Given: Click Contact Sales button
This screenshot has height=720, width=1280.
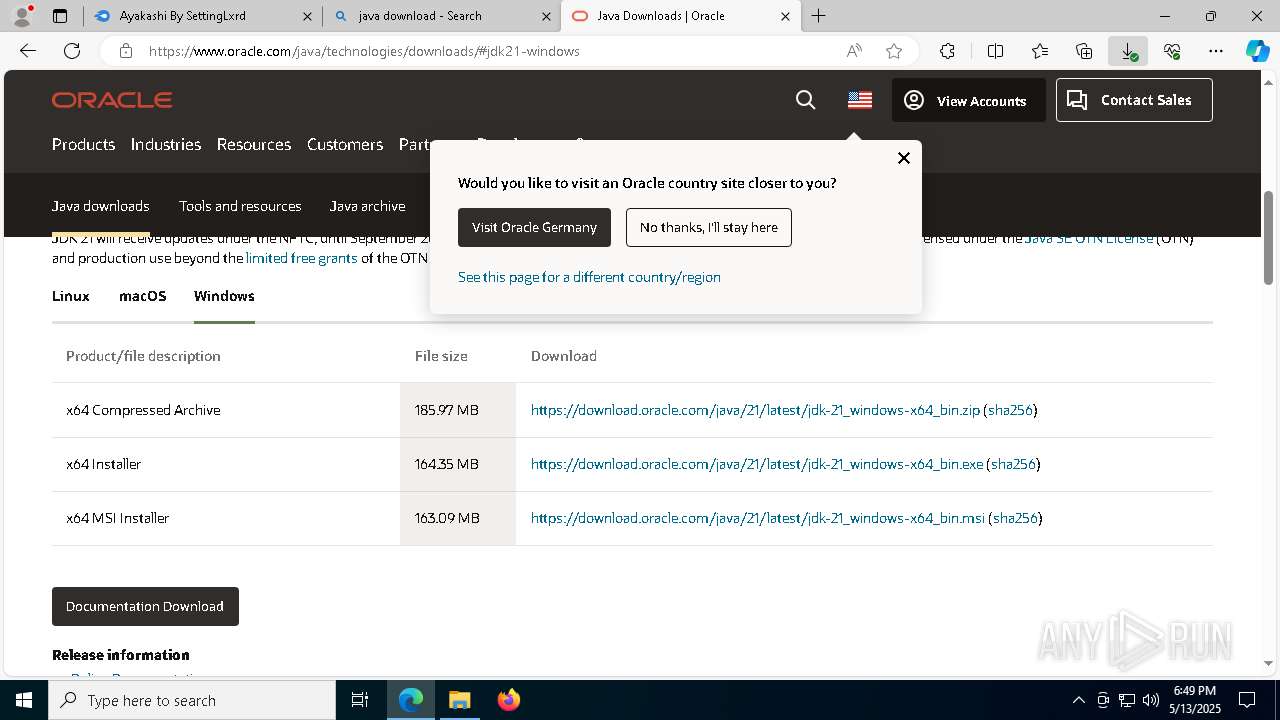Looking at the screenshot, I should pyautogui.click(x=1134, y=100).
